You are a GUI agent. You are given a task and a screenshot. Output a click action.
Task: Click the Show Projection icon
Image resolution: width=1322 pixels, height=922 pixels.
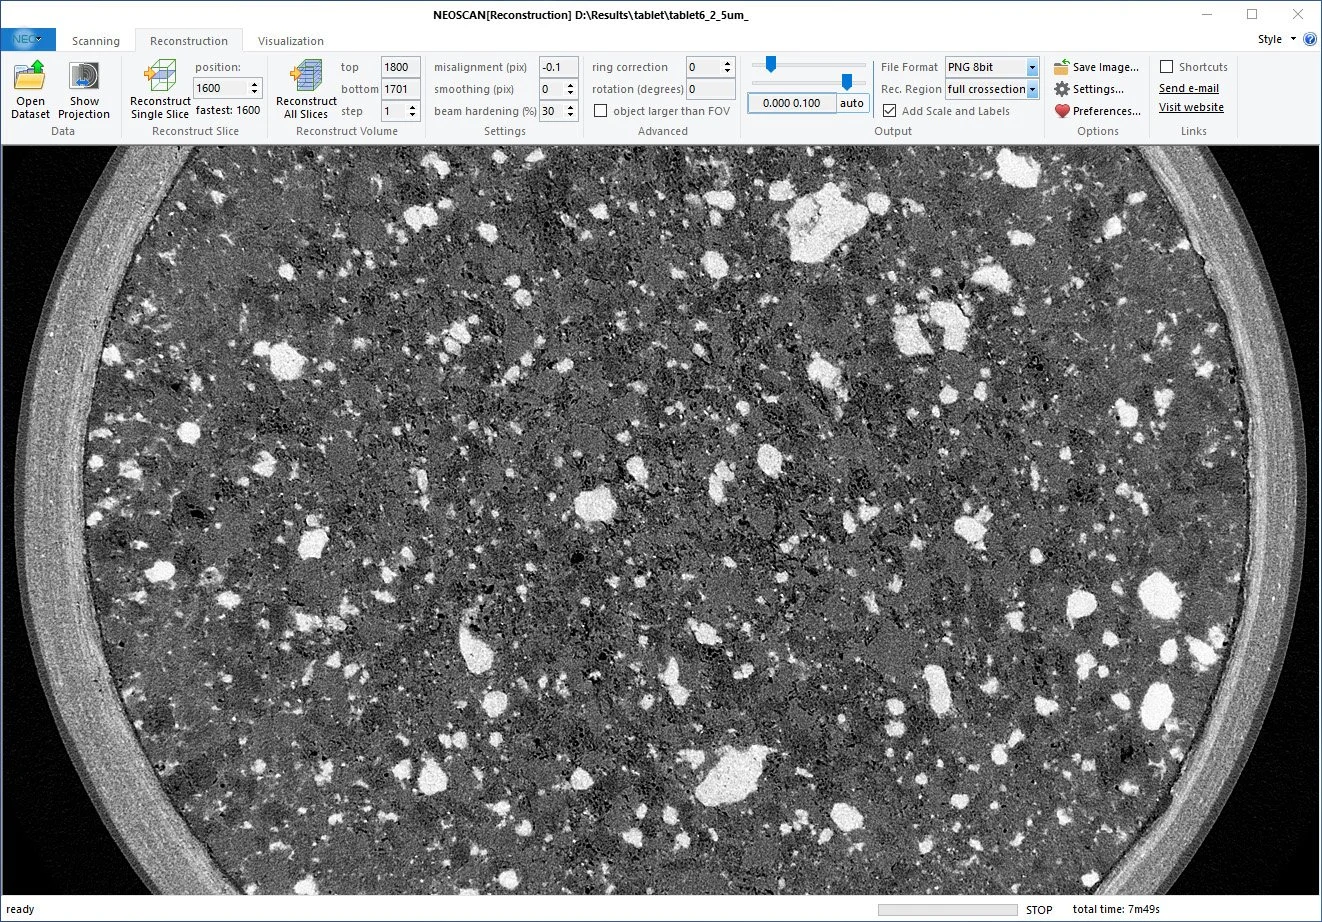tap(84, 76)
